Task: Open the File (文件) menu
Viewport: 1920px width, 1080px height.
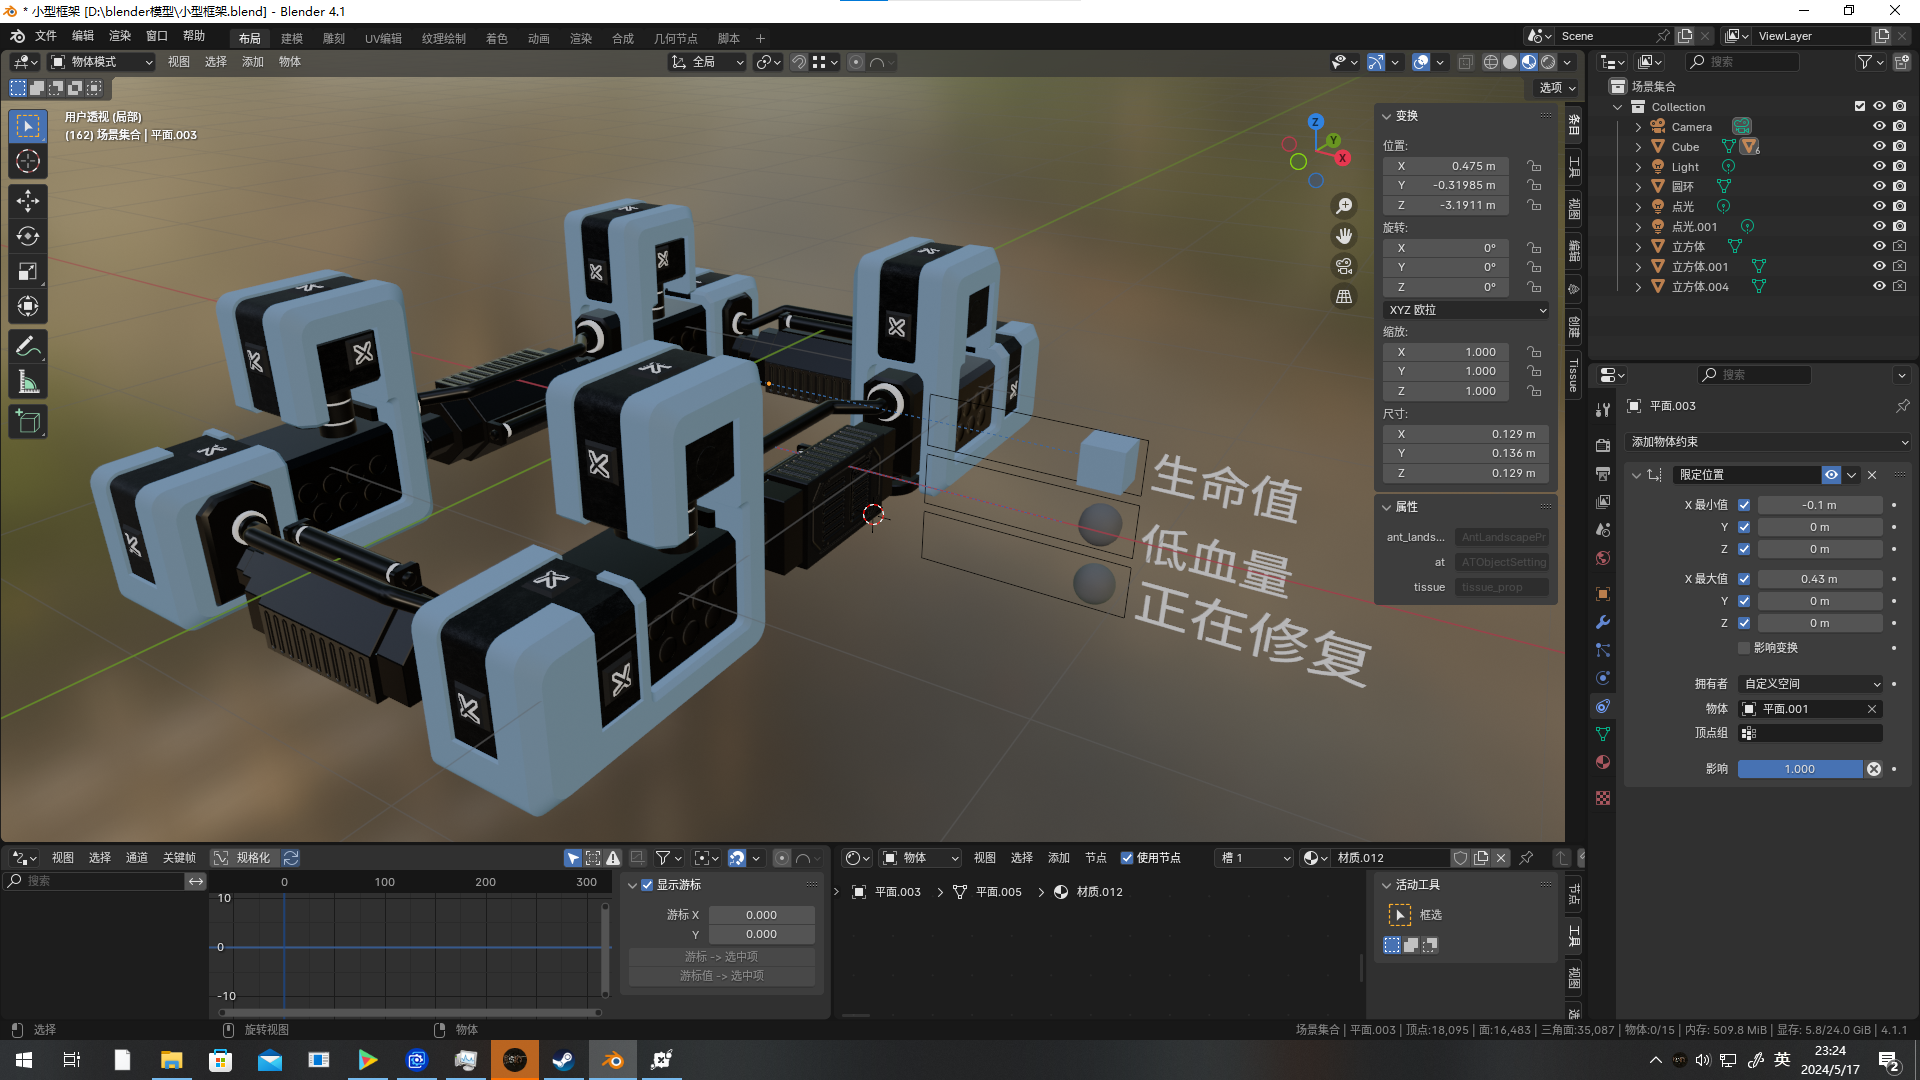Action: tap(46, 36)
